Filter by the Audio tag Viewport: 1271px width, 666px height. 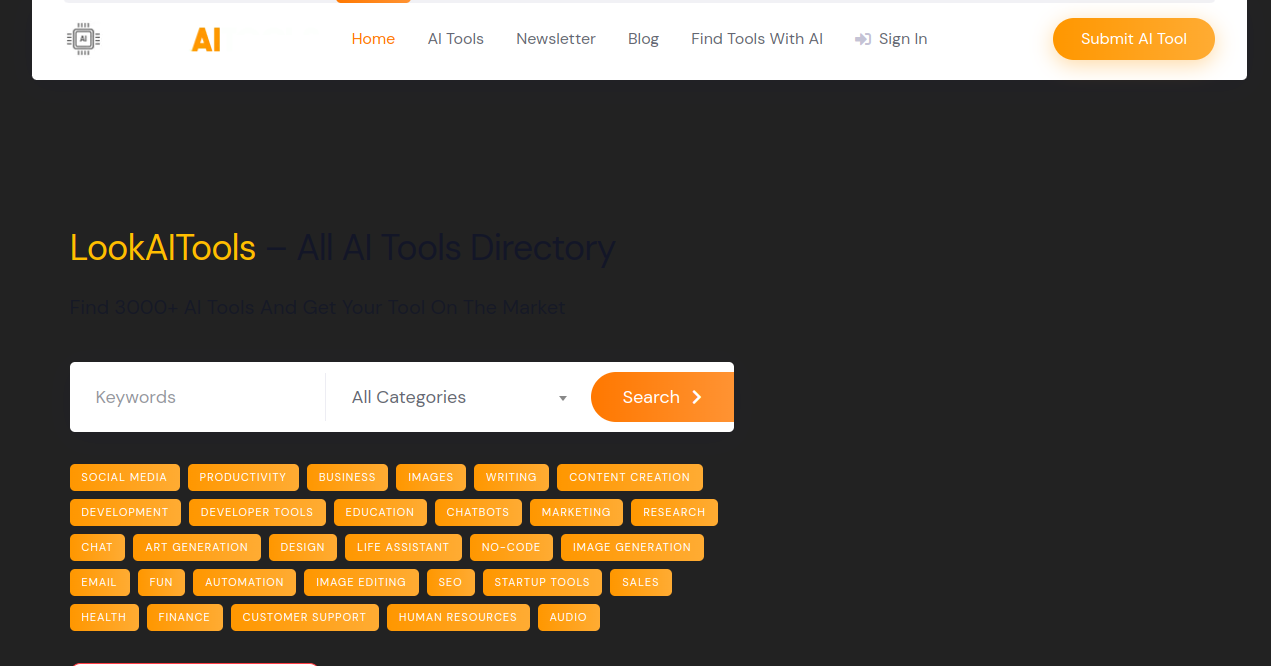click(x=568, y=617)
